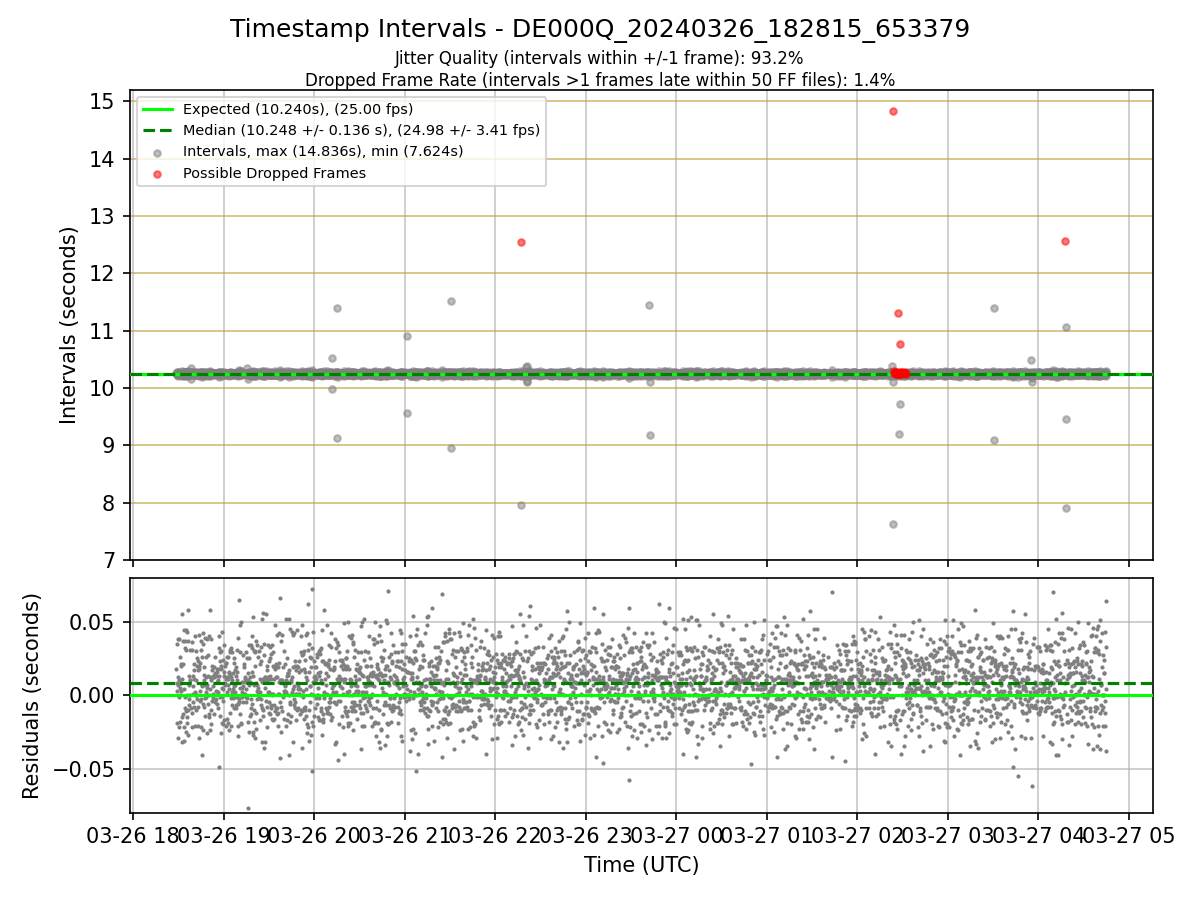Viewport: 1200px width, 900px height.
Task: Select the 'Dropped Frame Rate' 1.4% subtitle line
Action: coord(600,79)
